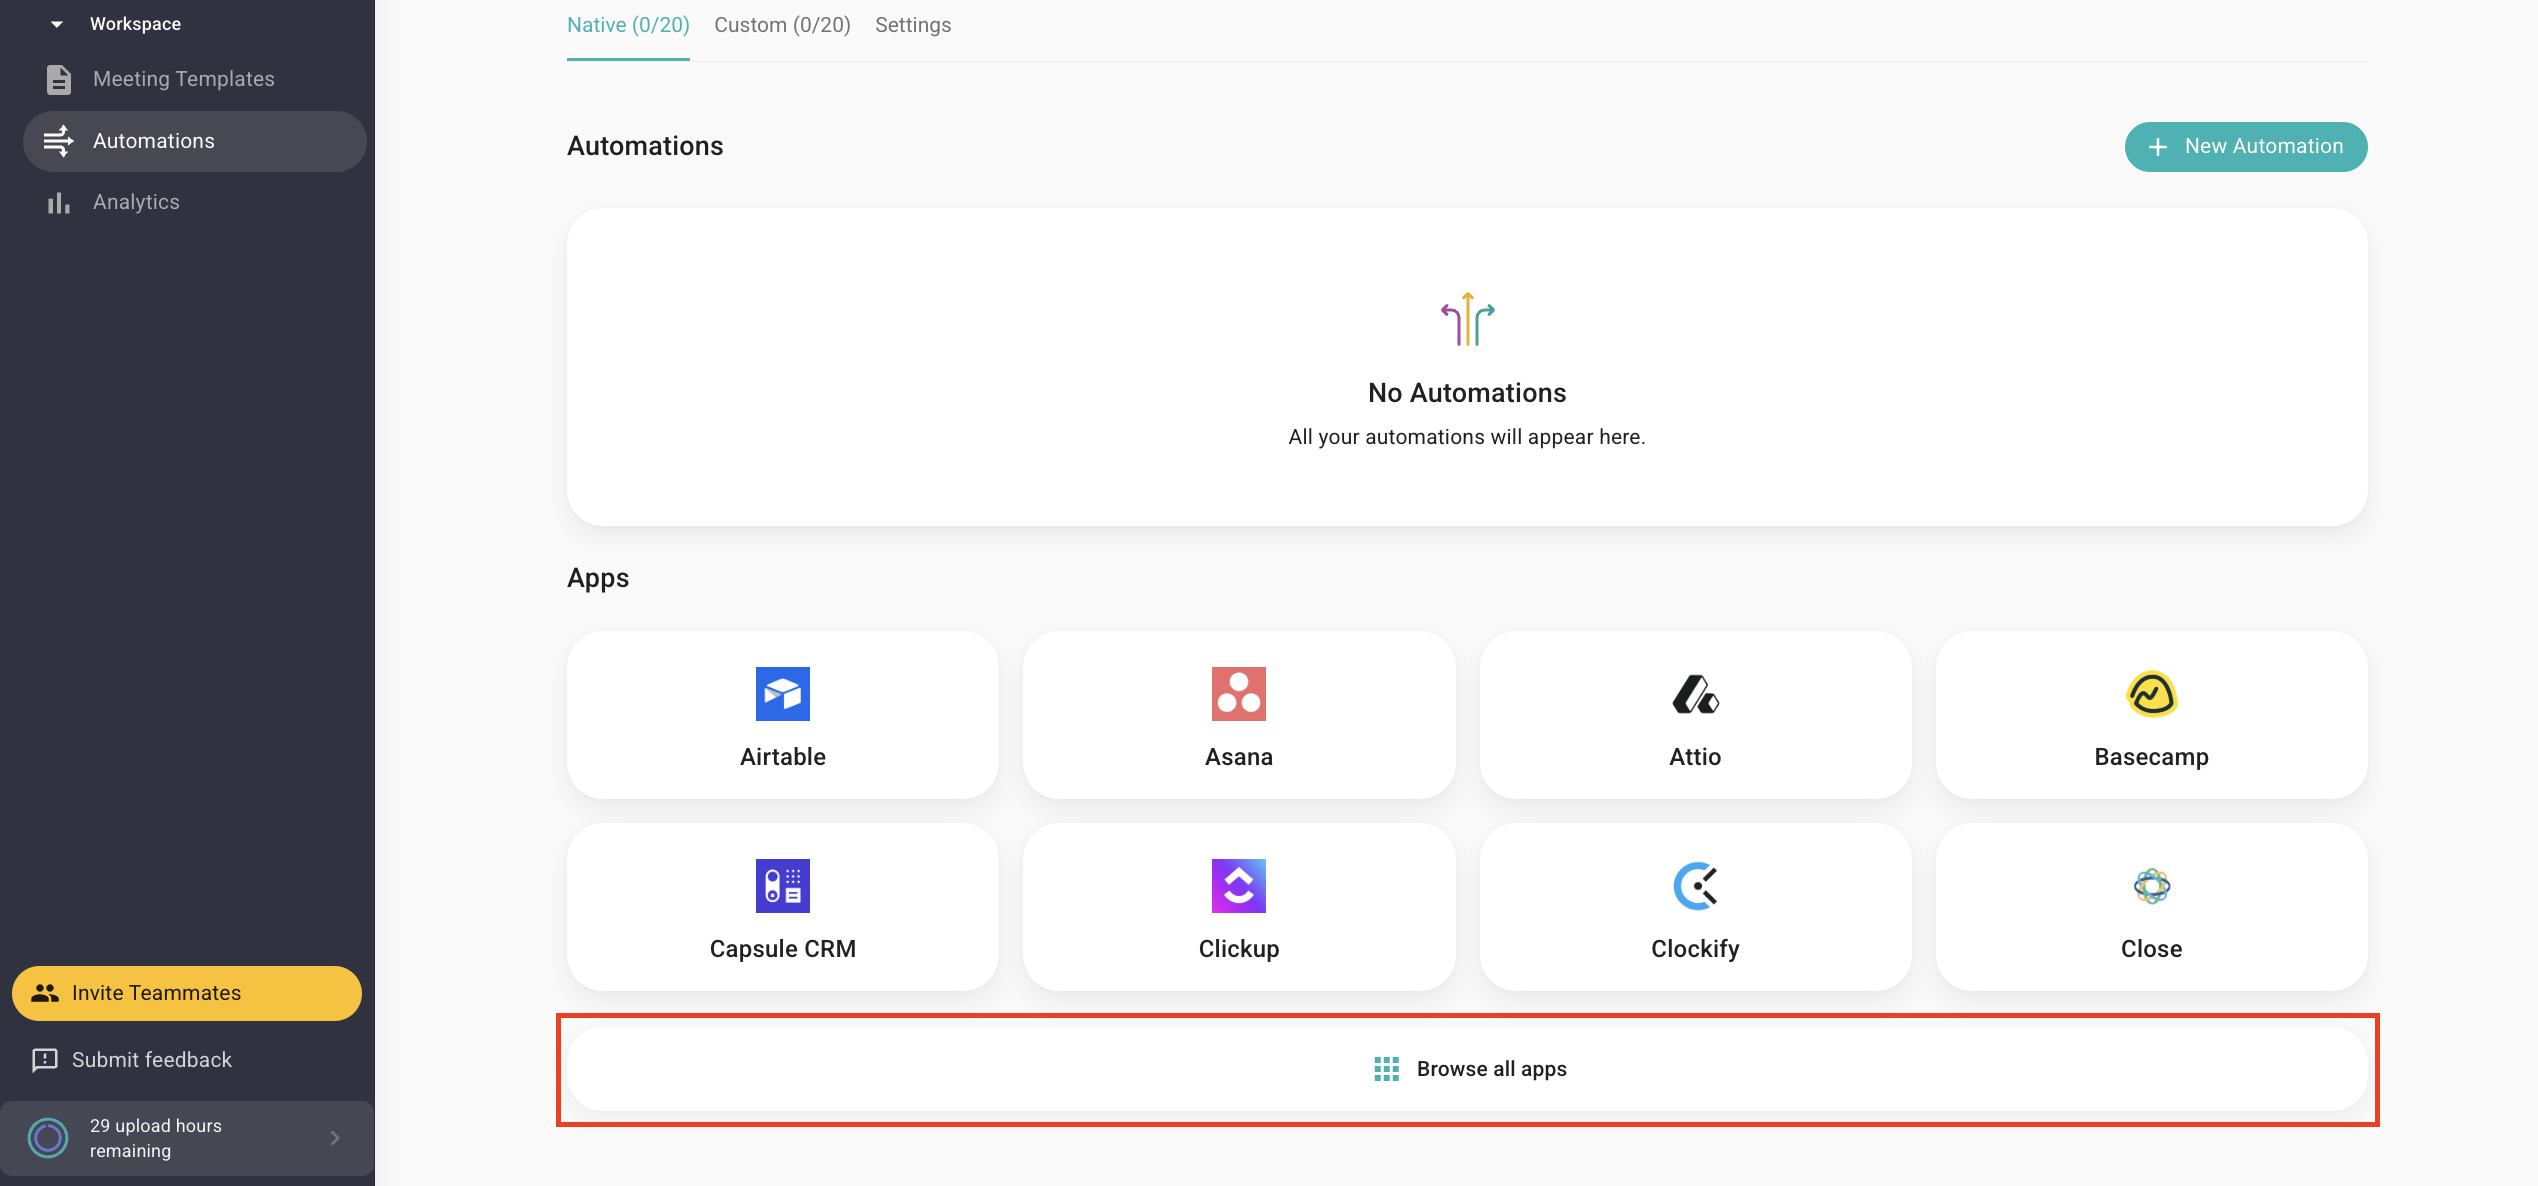This screenshot has width=2538, height=1186.
Task: Open the Clockify app icon
Action: pos(1695,886)
